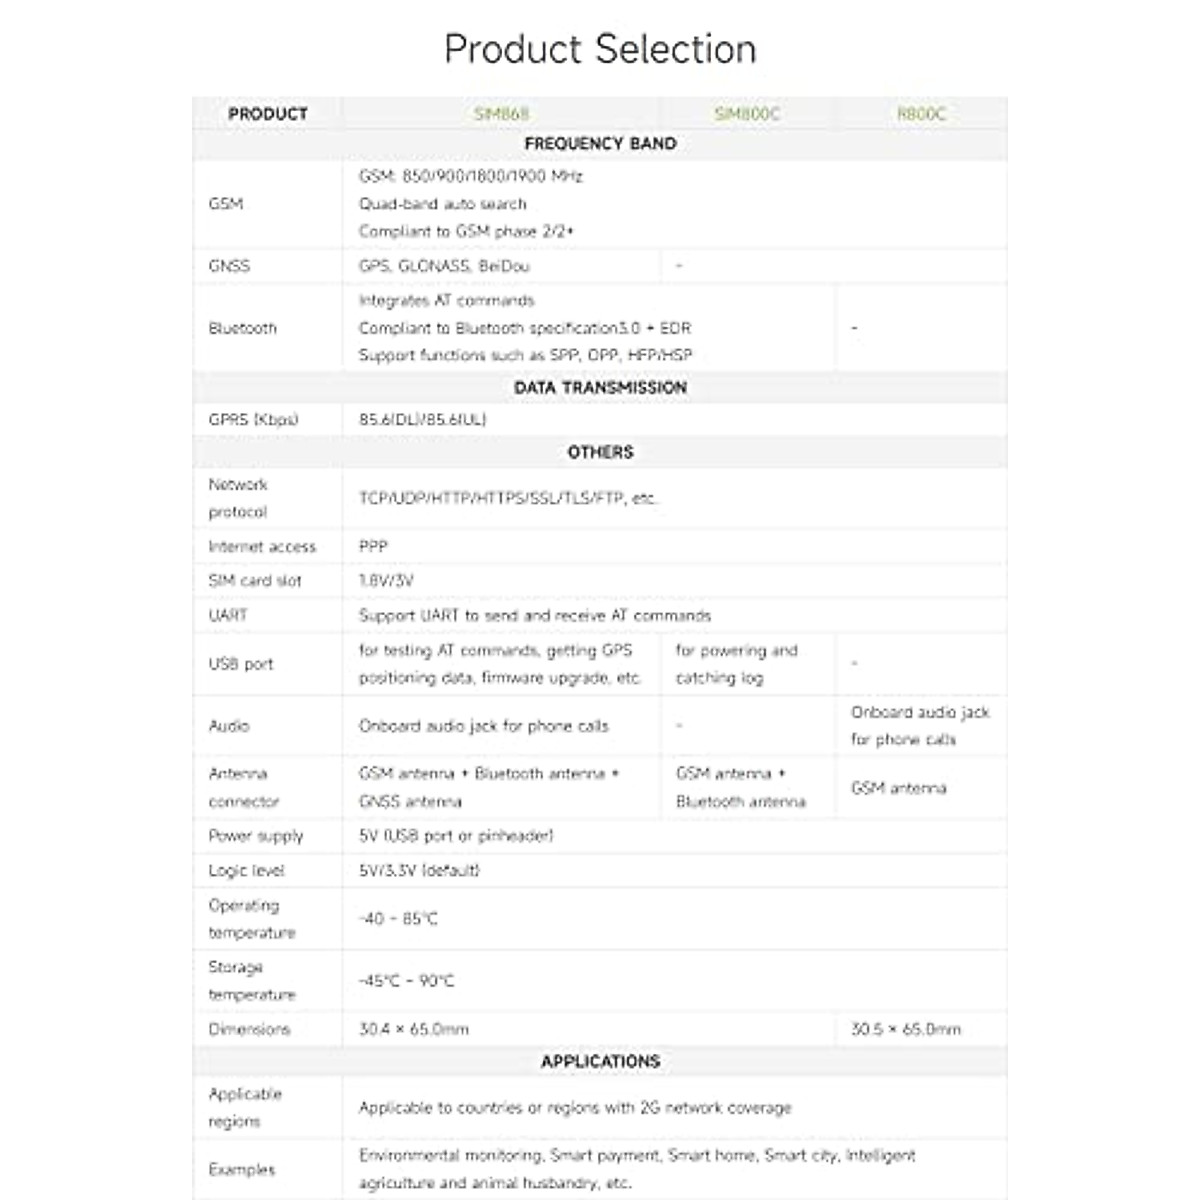Select the SIM card slot row label
1200x1200 pixels.
254,581
